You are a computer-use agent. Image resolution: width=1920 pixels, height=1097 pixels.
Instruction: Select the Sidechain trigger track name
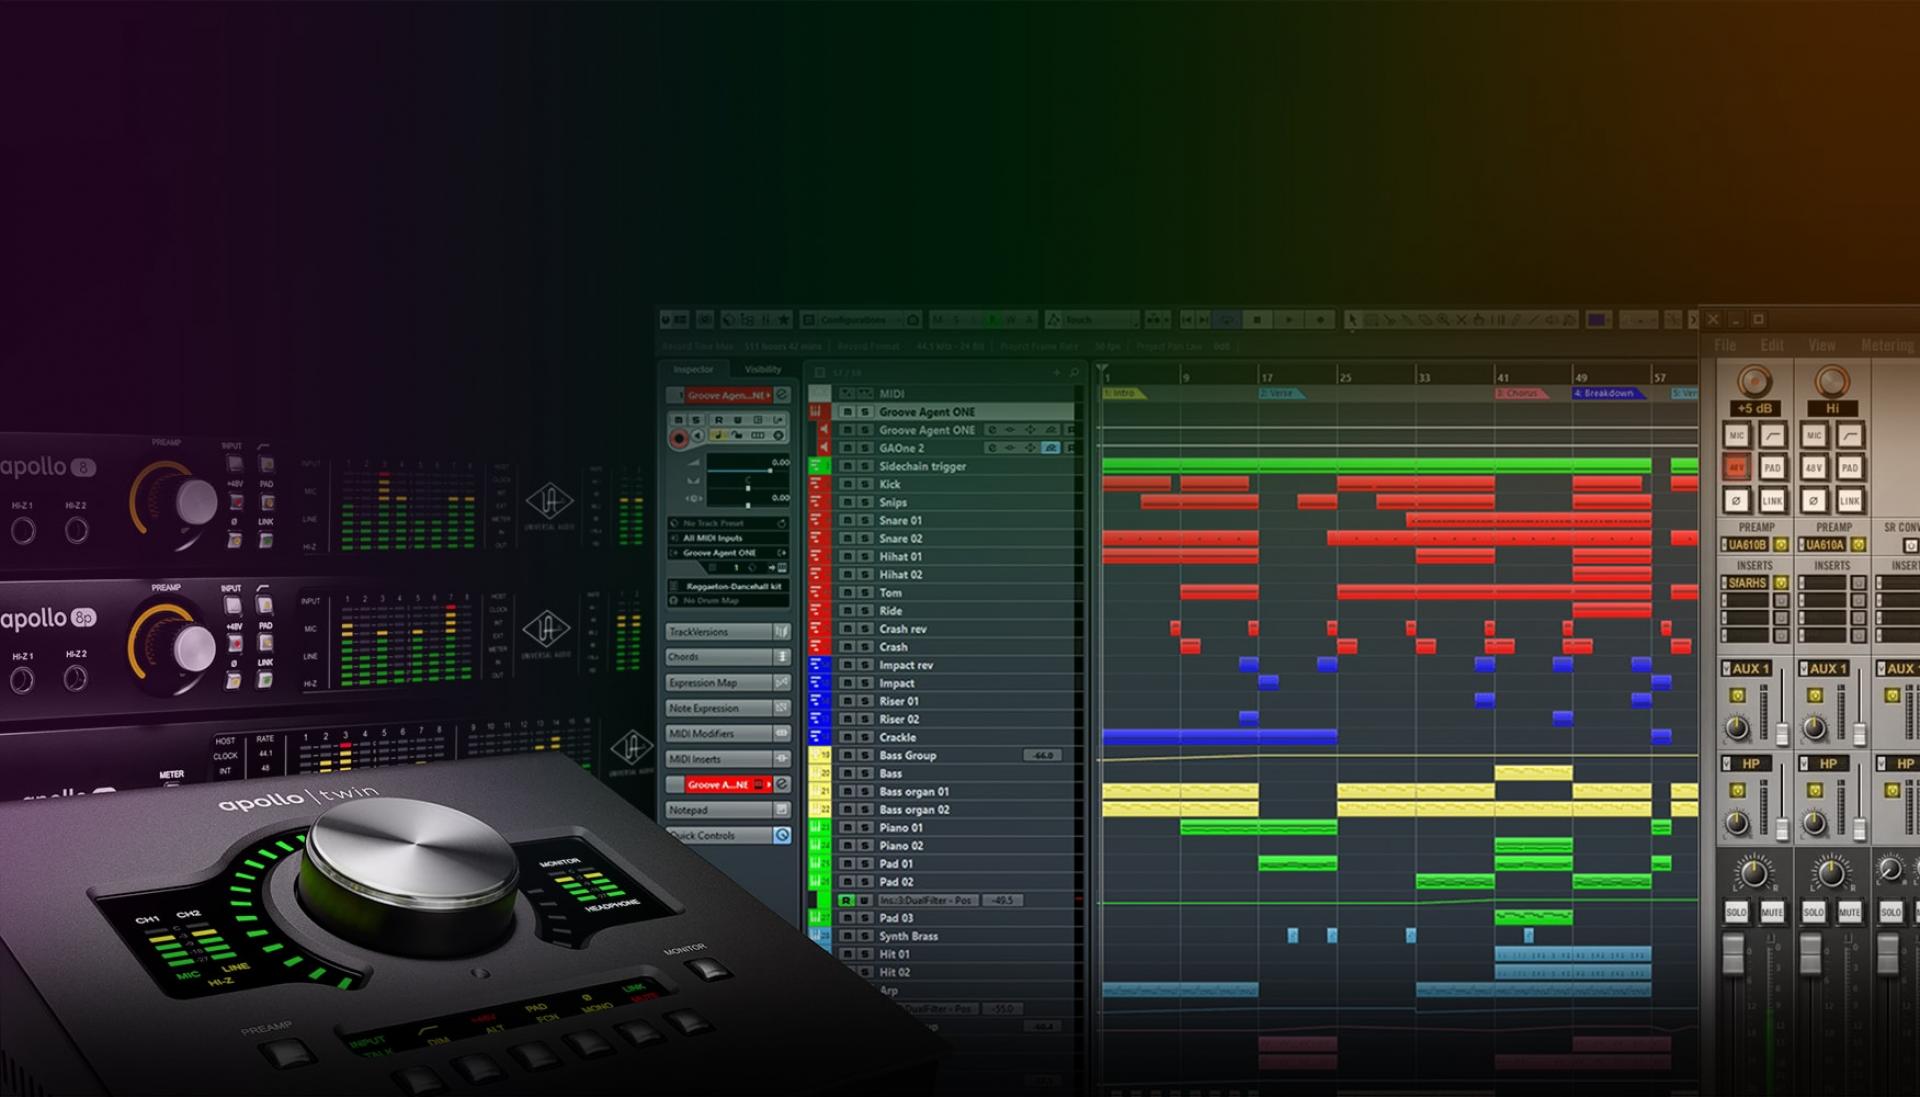pos(922,467)
